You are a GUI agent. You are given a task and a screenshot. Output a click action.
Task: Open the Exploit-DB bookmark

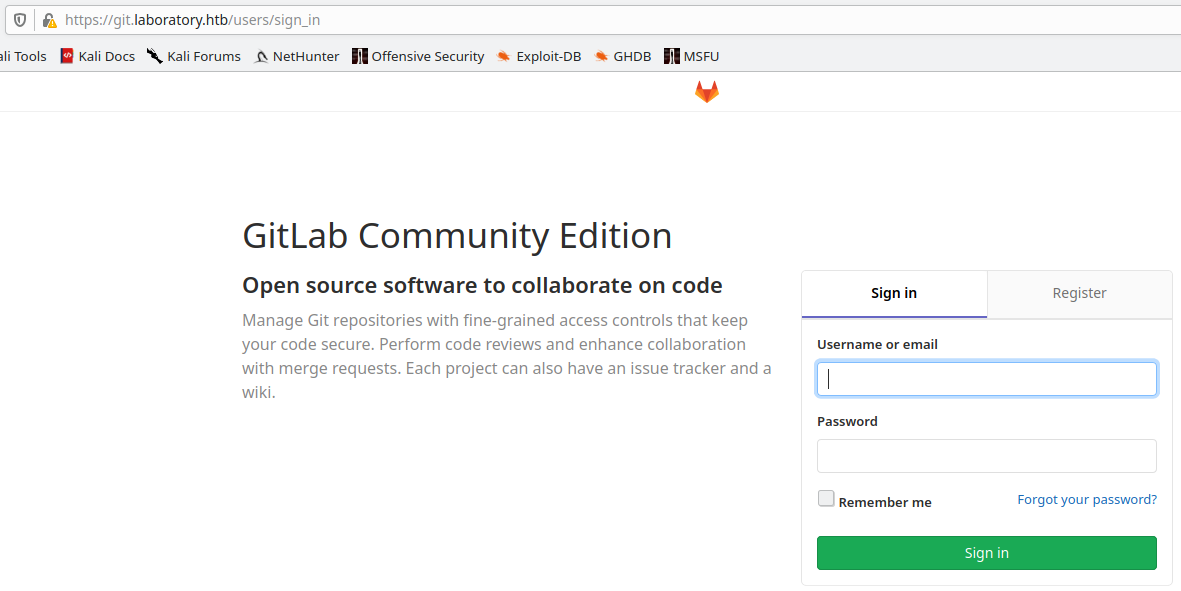(x=538, y=56)
